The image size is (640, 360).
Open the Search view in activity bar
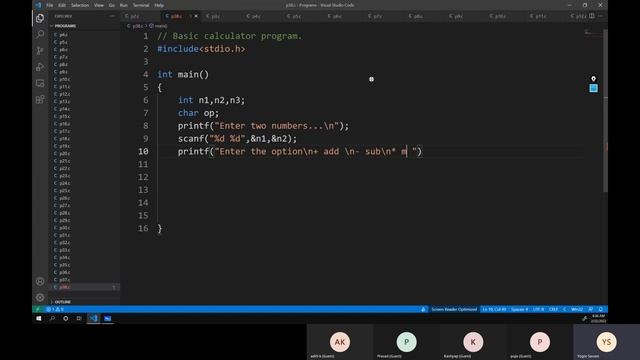(x=40, y=34)
